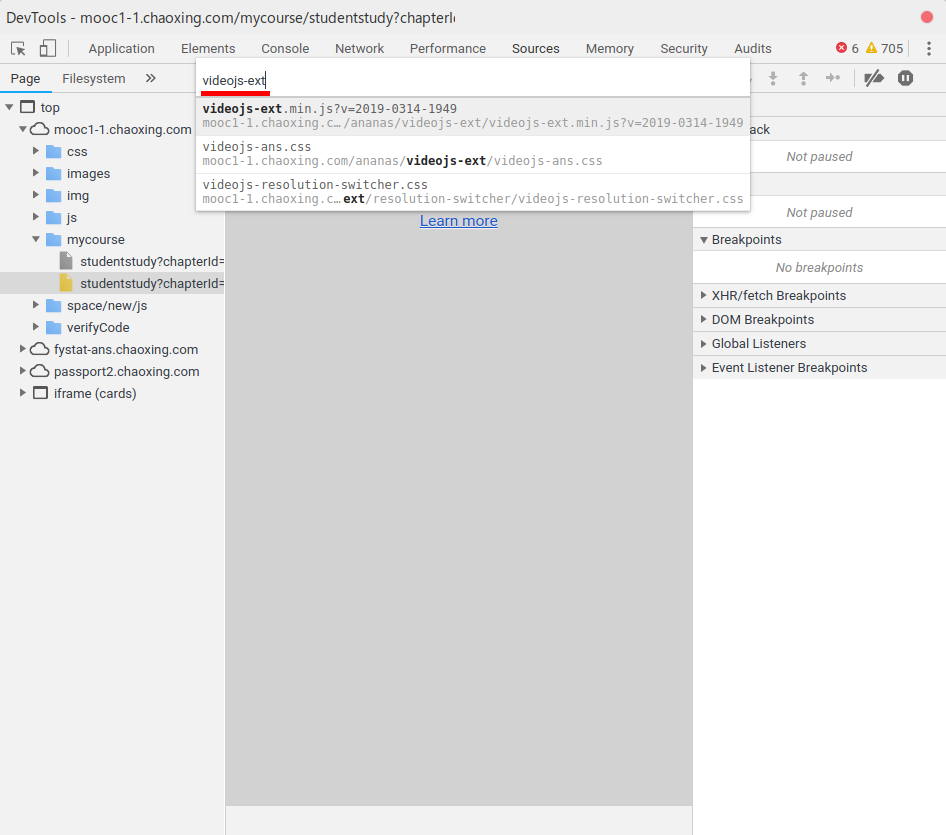Collapse the mooc1-1.chaoxing.com tree node
The width and height of the screenshot is (946, 835).
[22, 129]
